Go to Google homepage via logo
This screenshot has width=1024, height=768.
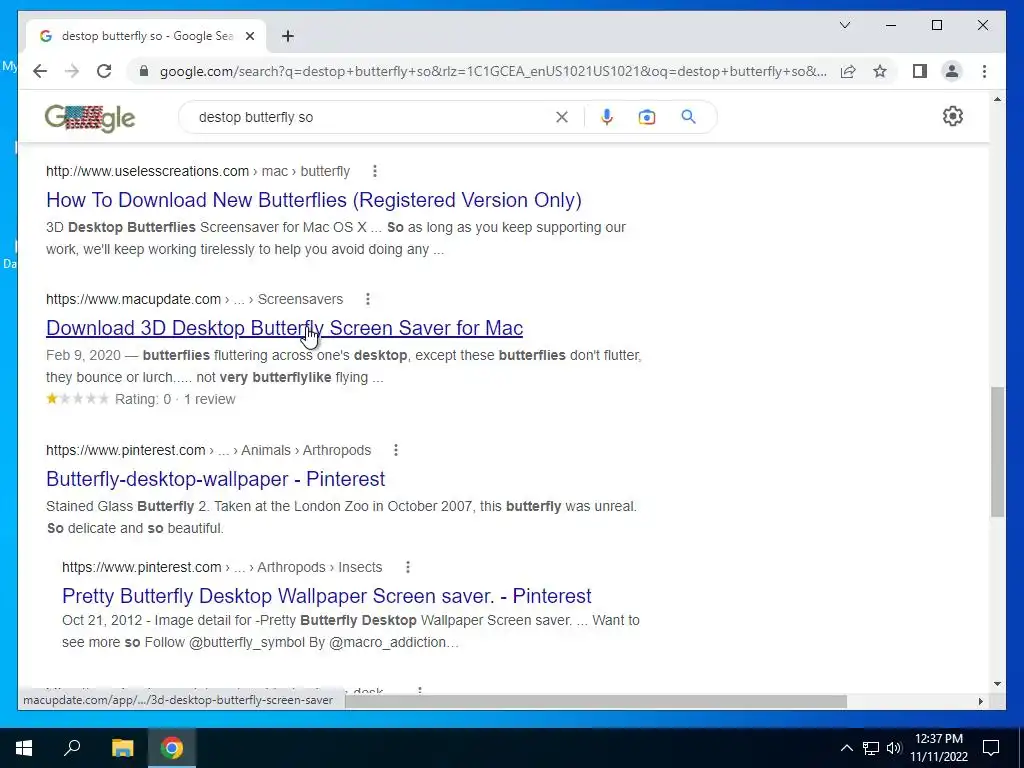[90, 118]
